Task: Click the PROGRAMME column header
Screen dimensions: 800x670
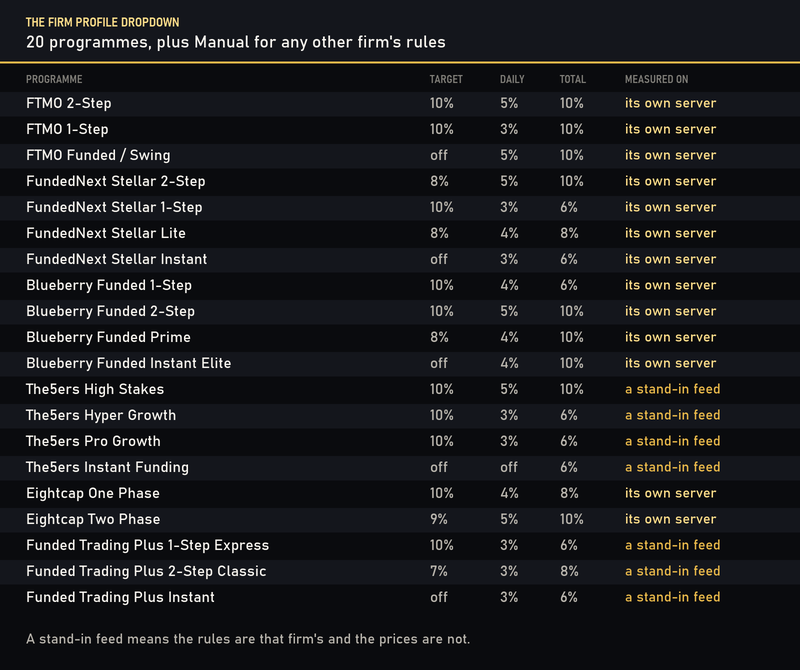Action: [x=54, y=80]
